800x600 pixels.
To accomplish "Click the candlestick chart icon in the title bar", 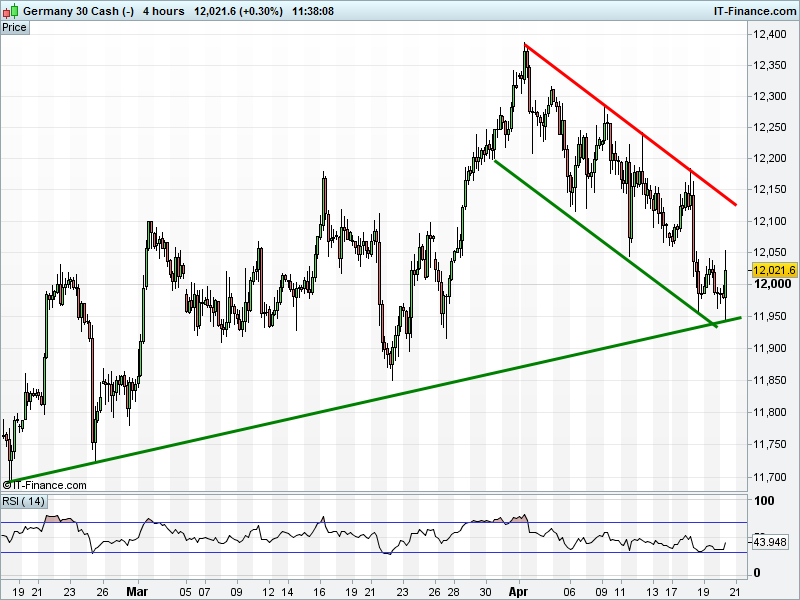I will pyautogui.click(x=10, y=11).
